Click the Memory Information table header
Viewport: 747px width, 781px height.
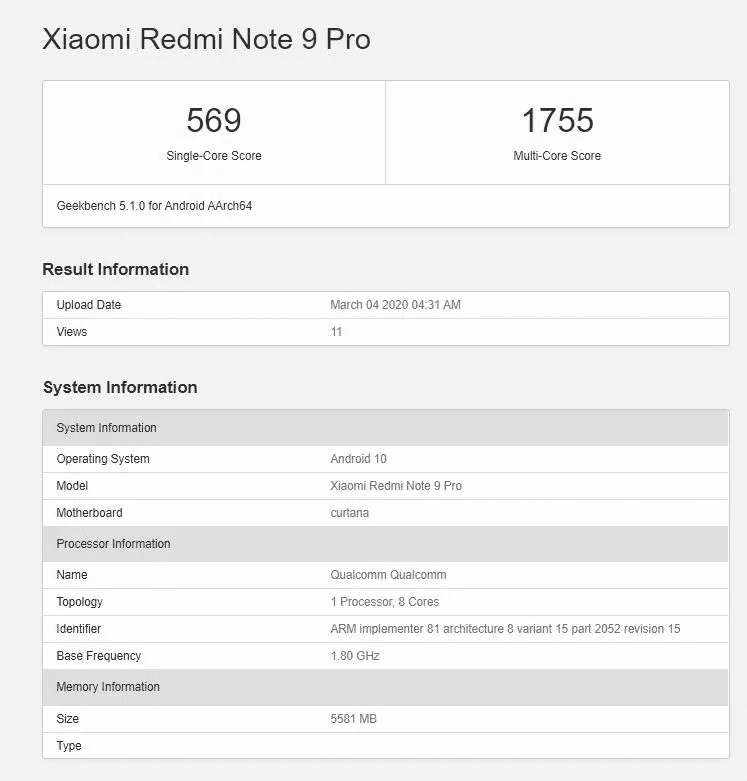click(385, 687)
